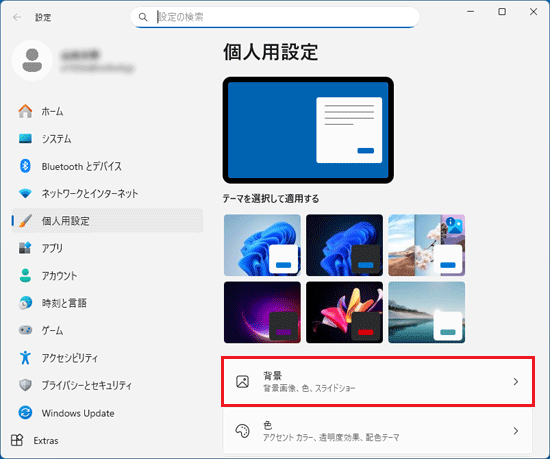Expand the 背景 settings chevron
This screenshot has width=550, height=459.
(516, 382)
